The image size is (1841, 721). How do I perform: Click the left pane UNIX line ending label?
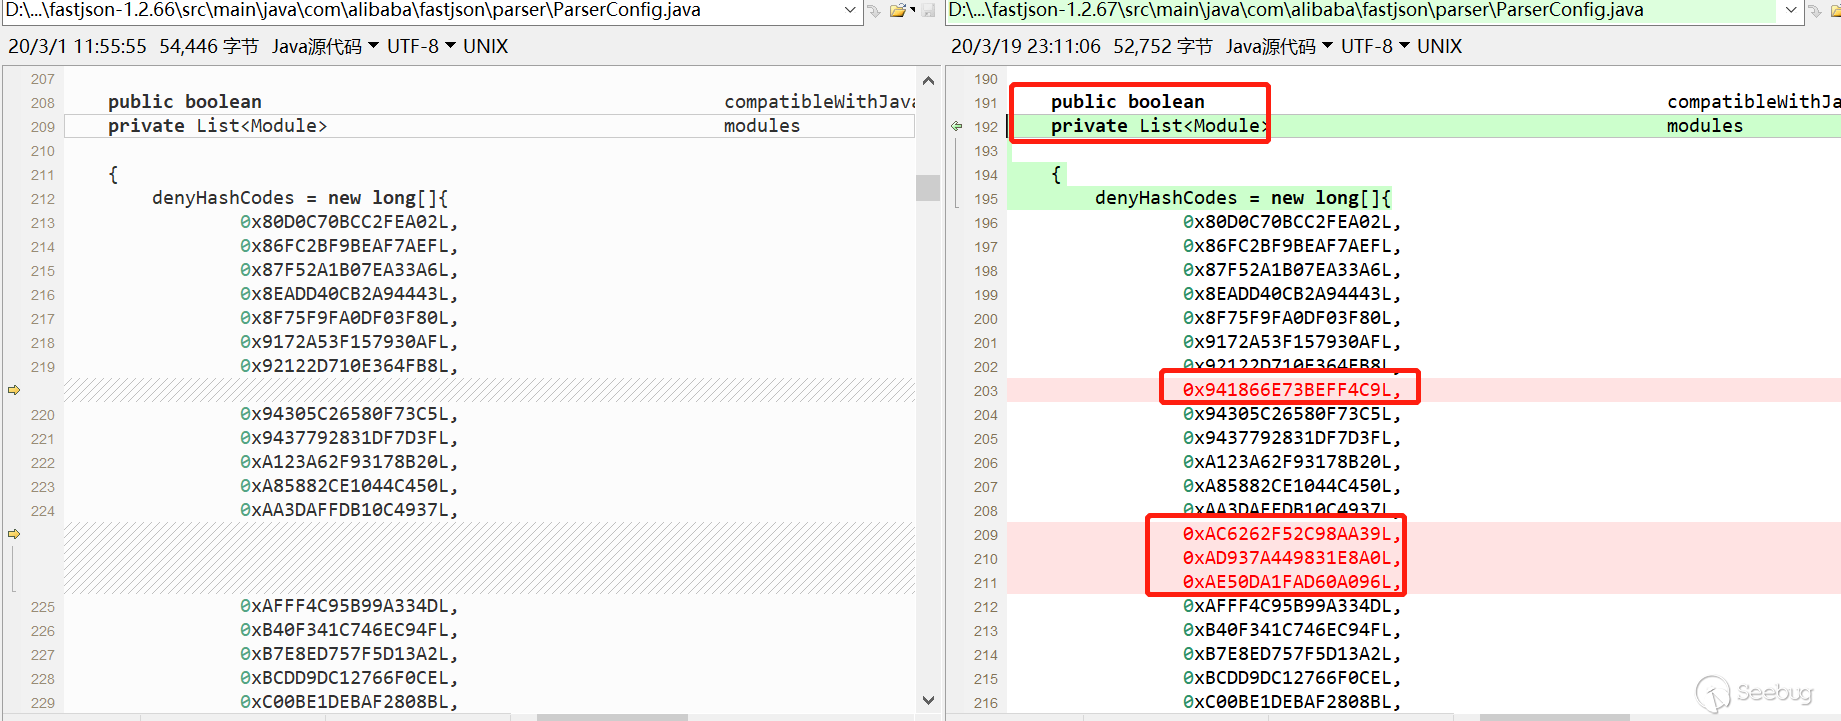(486, 46)
